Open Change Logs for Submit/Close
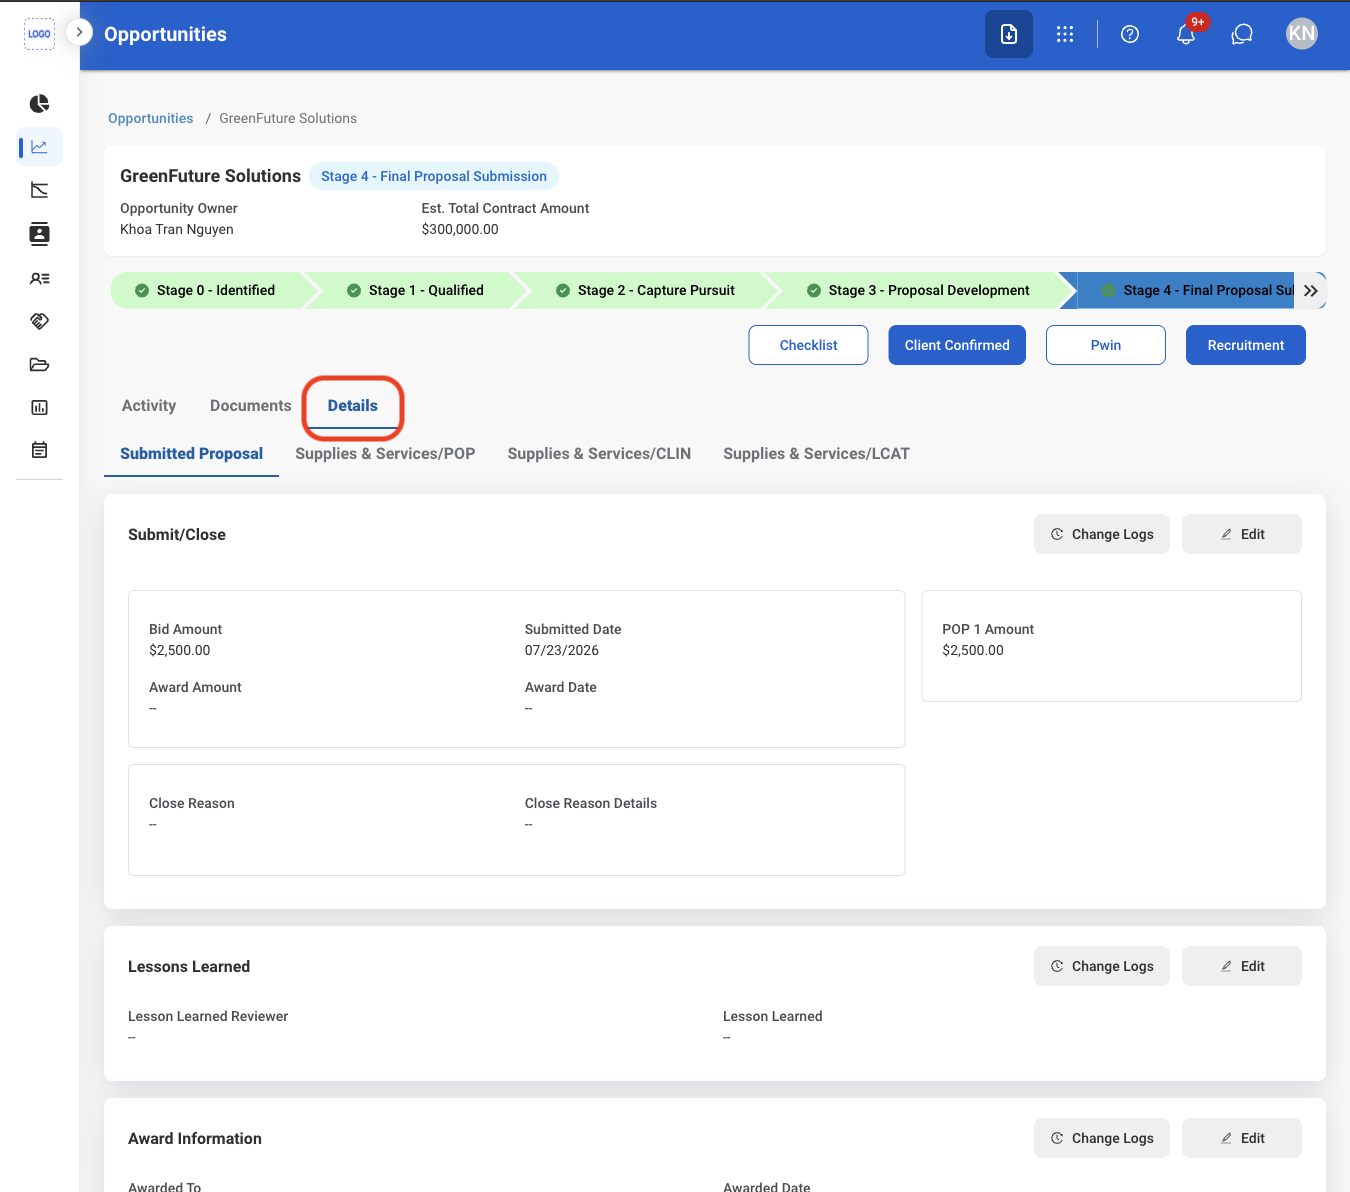This screenshot has height=1192, width=1350. click(1102, 534)
